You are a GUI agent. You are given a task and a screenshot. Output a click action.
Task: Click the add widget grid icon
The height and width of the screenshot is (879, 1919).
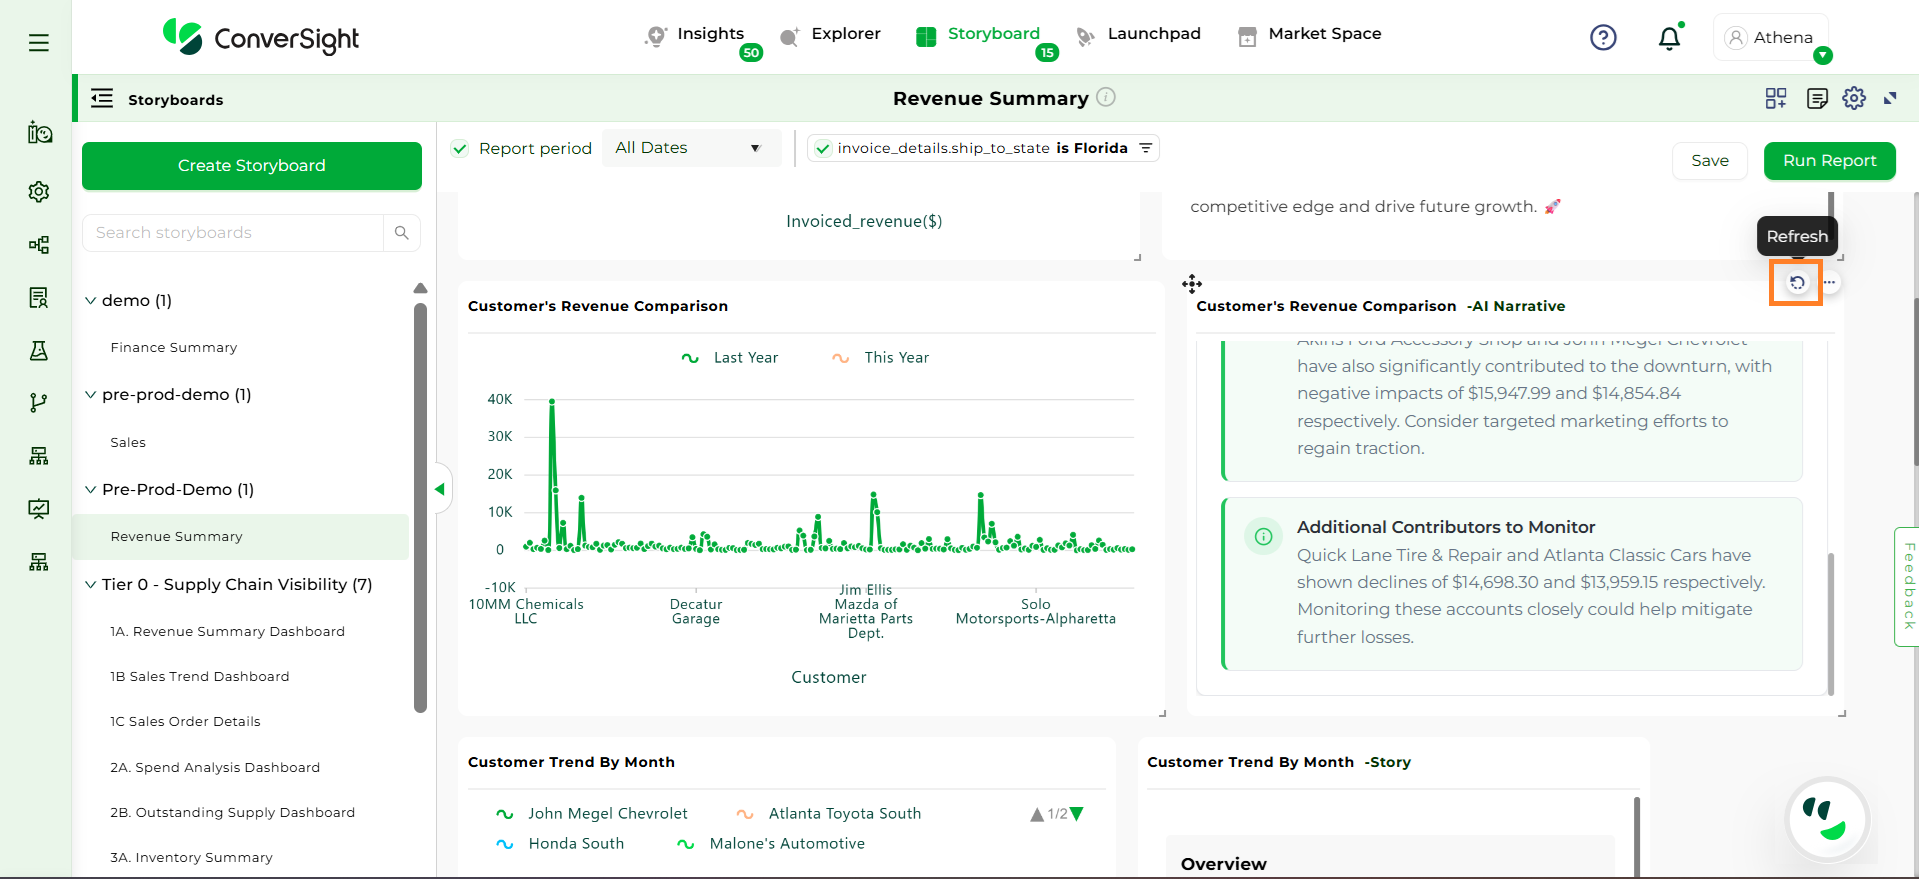click(1775, 98)
